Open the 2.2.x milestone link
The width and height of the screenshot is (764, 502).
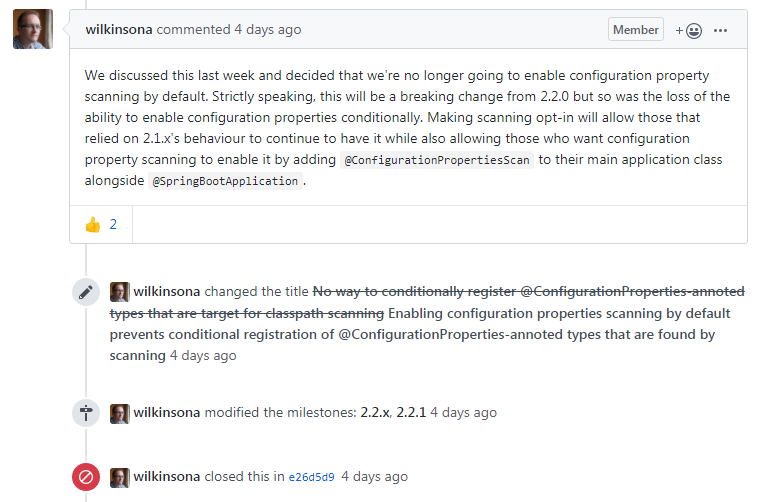click(374, 412)
